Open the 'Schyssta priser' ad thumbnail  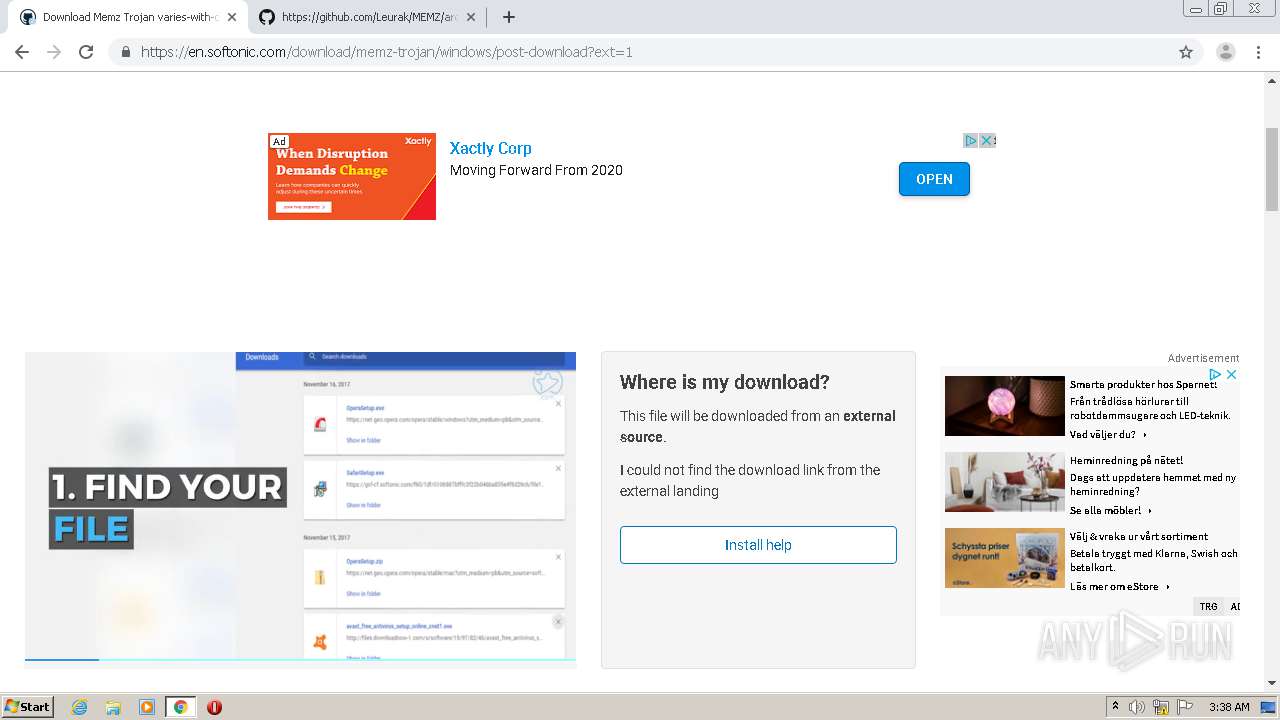(1004, 558)
